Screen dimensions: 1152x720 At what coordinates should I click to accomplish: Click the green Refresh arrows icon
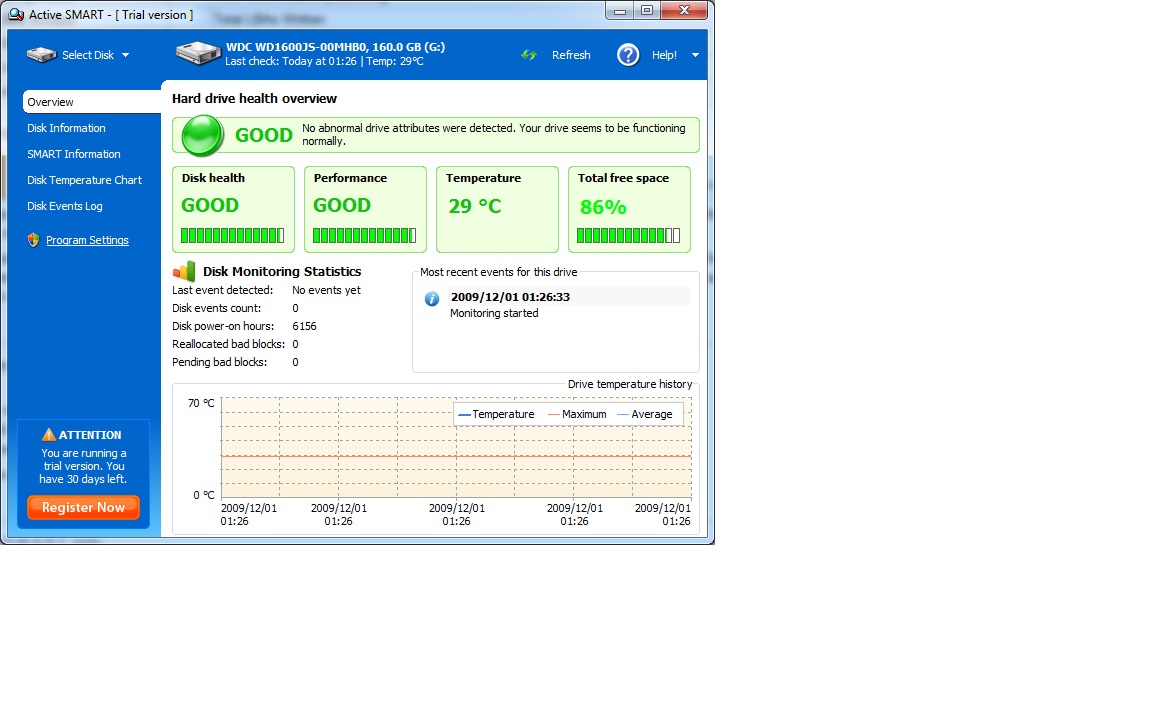pos(530,55)
